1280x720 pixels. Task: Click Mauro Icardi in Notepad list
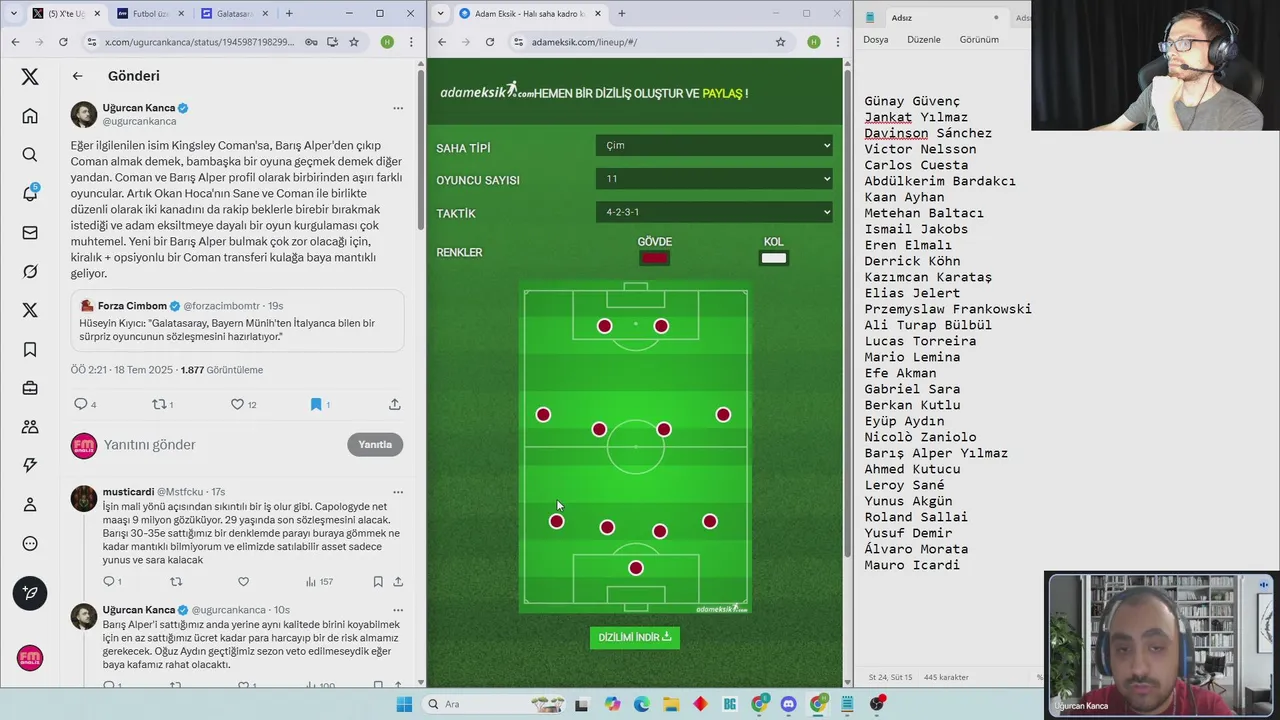[912, 565]
